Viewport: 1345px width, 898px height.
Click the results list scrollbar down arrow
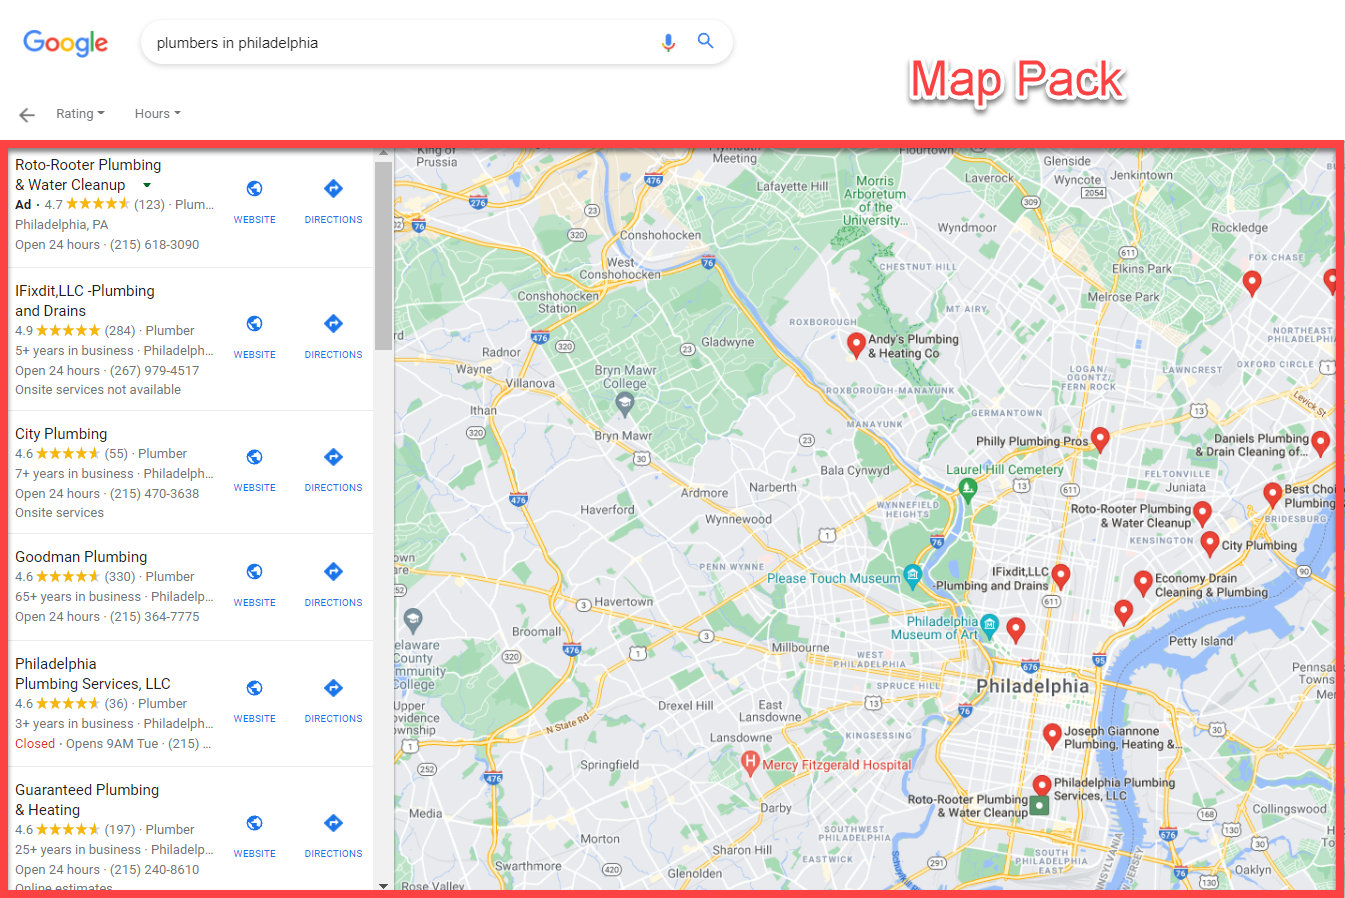383,885
